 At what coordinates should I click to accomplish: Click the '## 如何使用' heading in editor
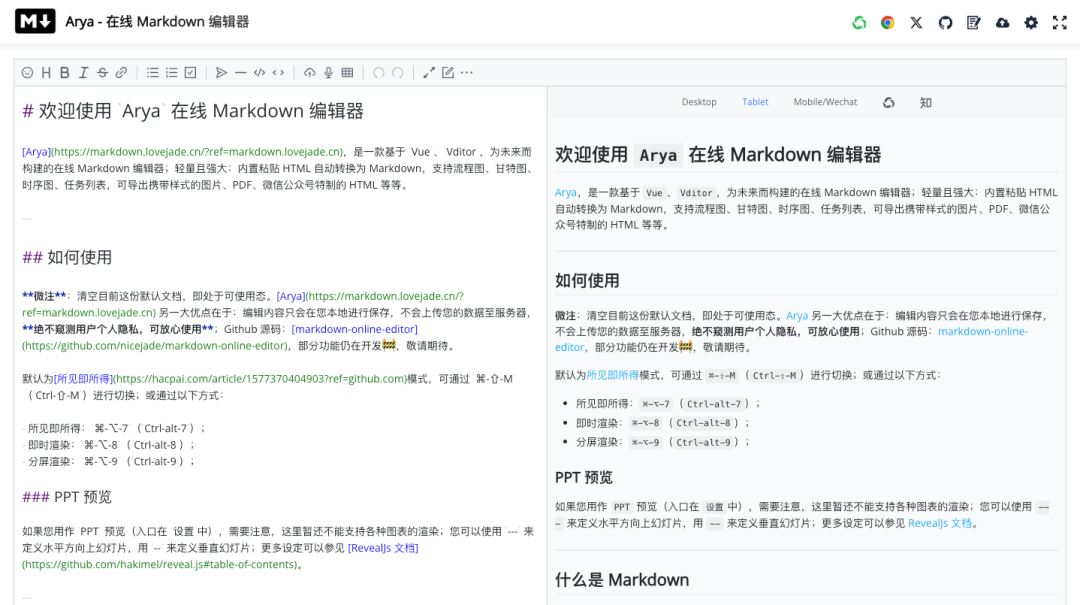click(x=68, y=258)
